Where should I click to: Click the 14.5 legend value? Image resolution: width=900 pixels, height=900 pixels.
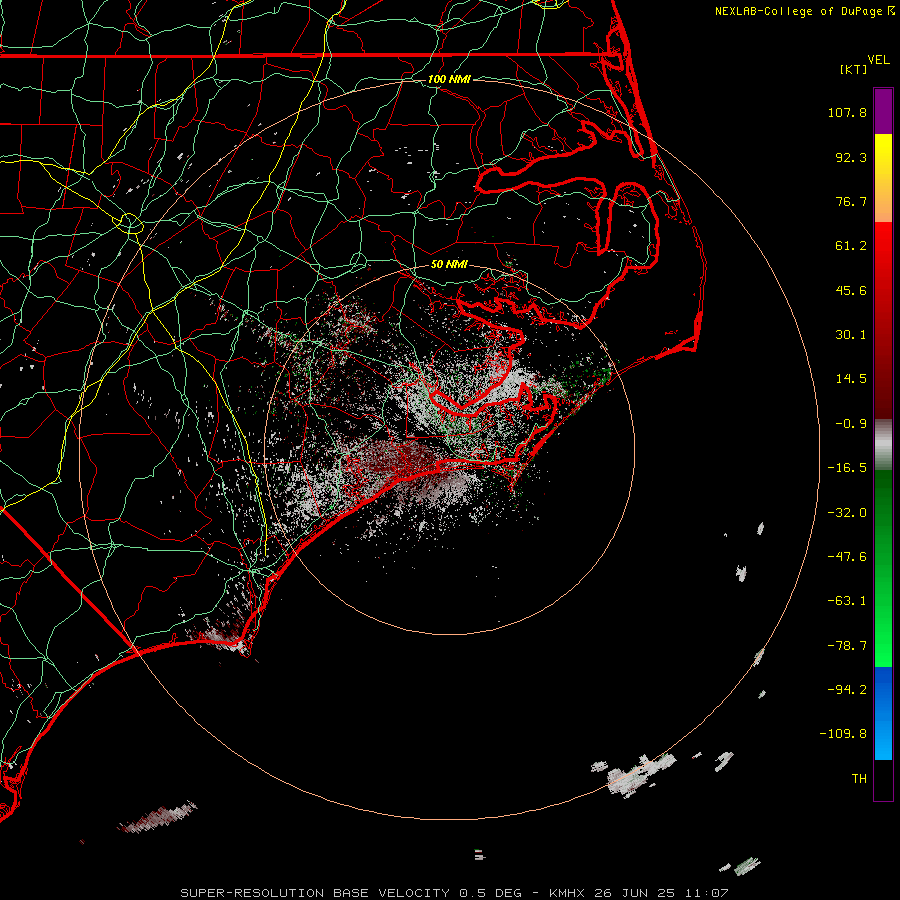click(851, 379)
